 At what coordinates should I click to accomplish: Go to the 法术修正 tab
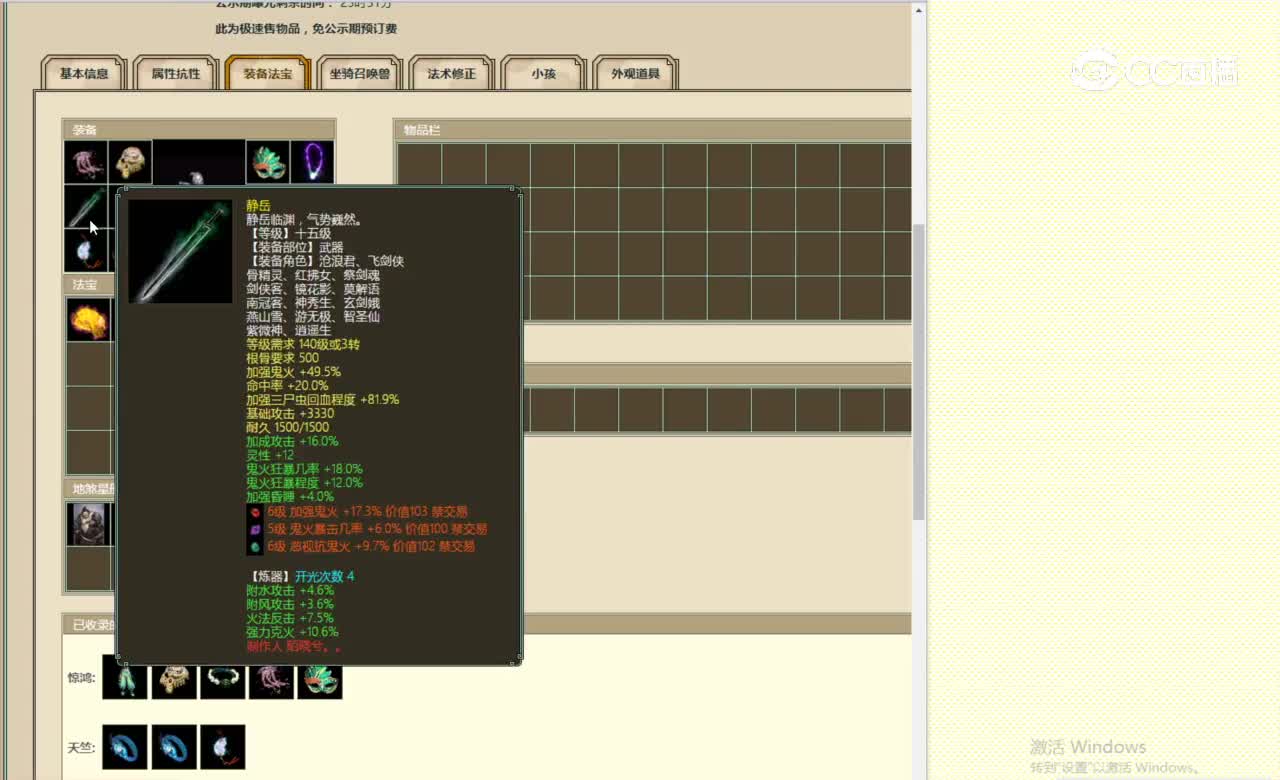452,73
